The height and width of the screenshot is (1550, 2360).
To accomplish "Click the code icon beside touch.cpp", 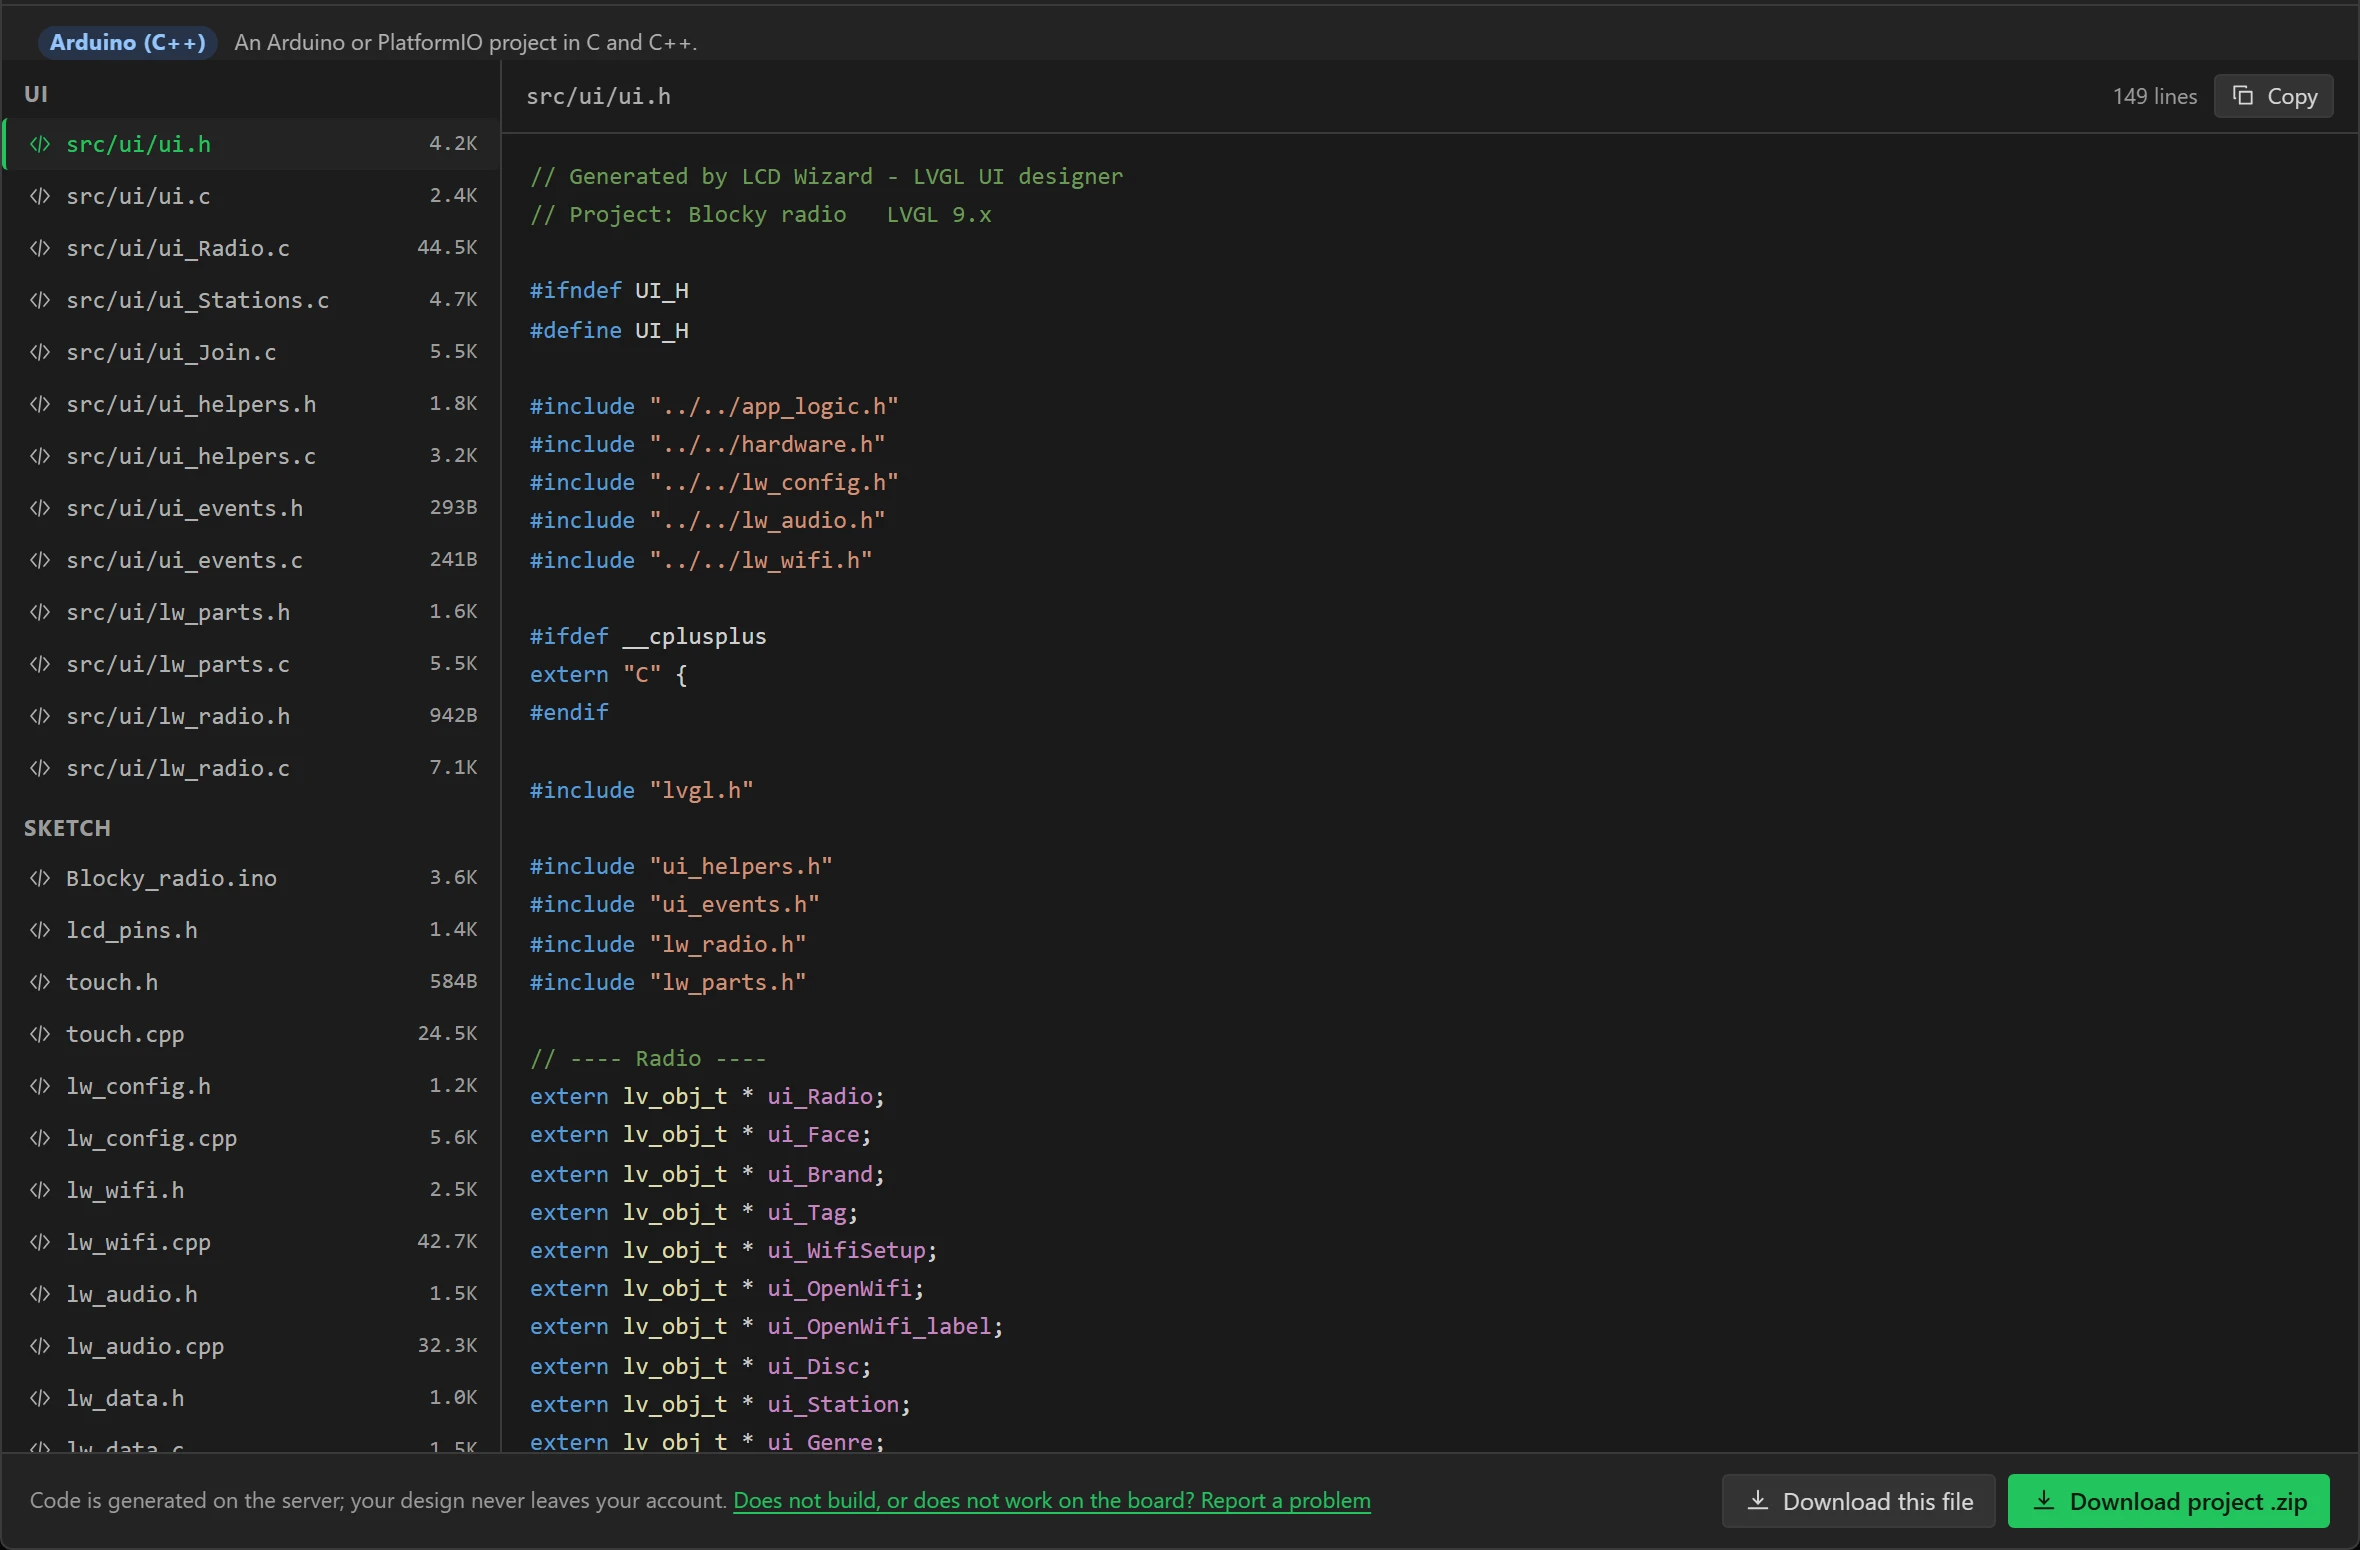I will click(x=40, y=1034).
